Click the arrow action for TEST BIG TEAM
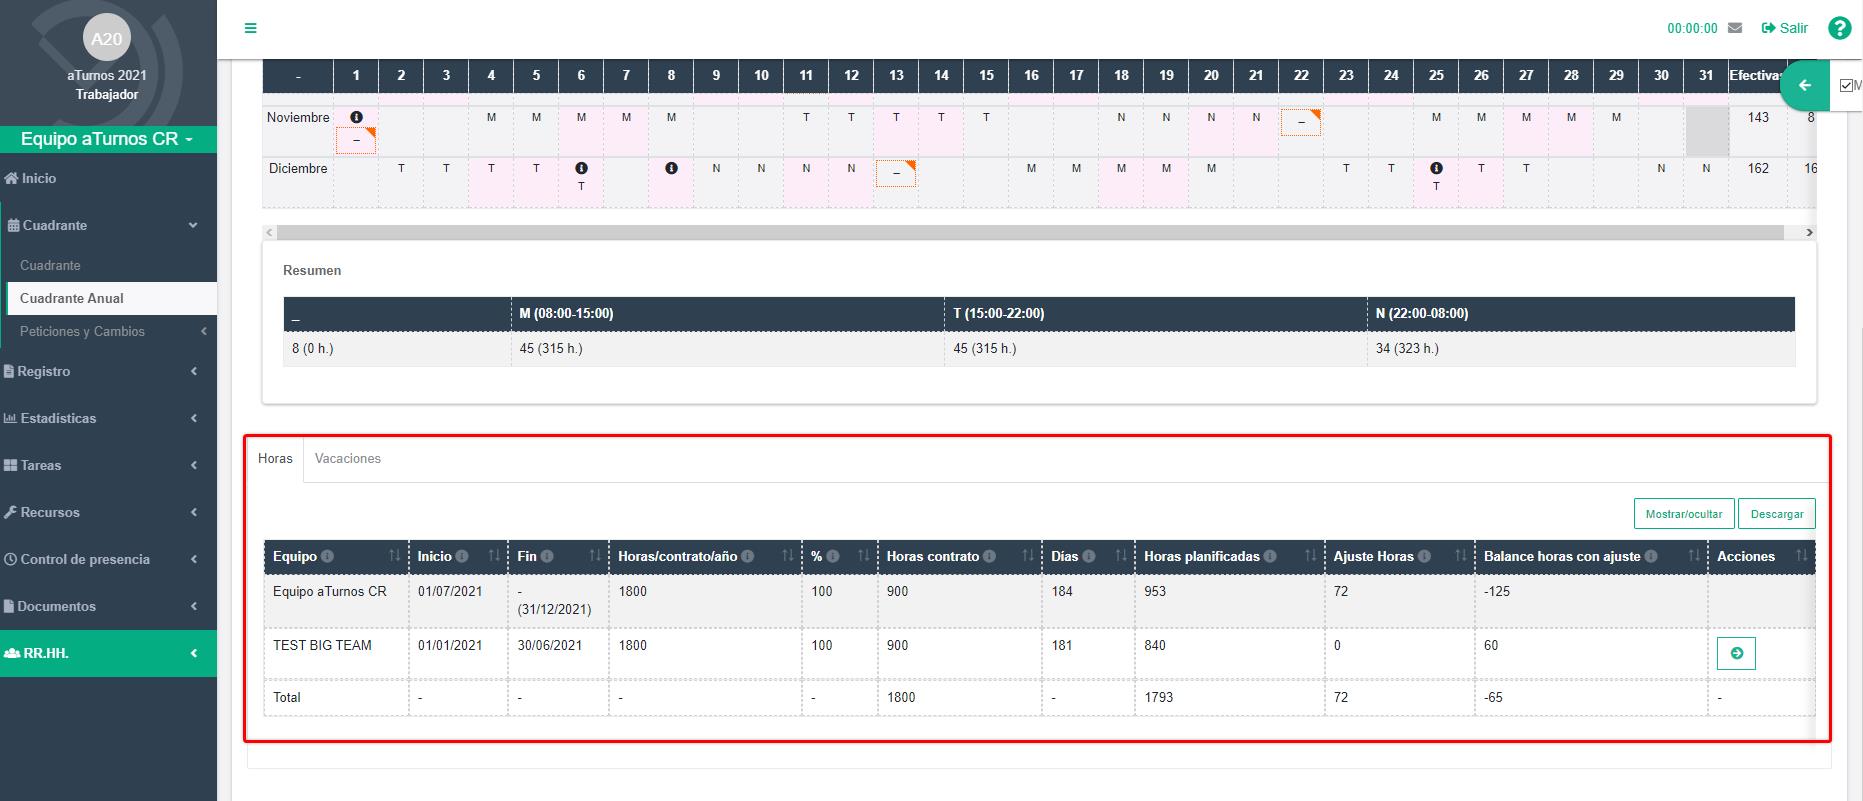 click(1736, 653)
